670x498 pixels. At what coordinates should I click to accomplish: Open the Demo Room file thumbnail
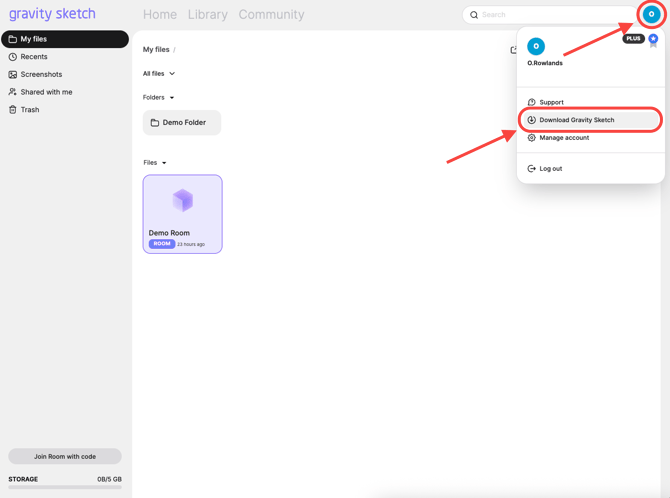(x=182, y=202)
